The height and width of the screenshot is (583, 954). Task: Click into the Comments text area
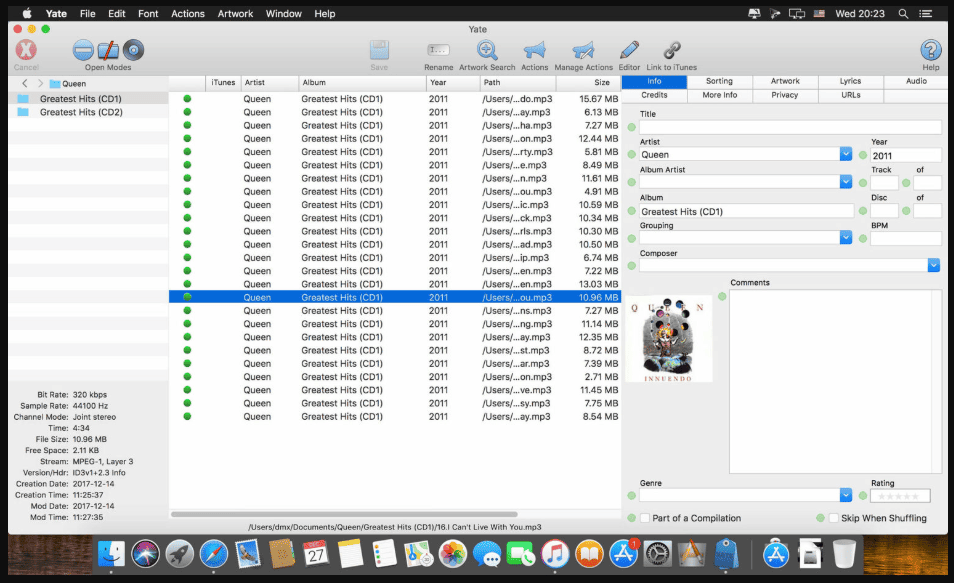[835, 381]
